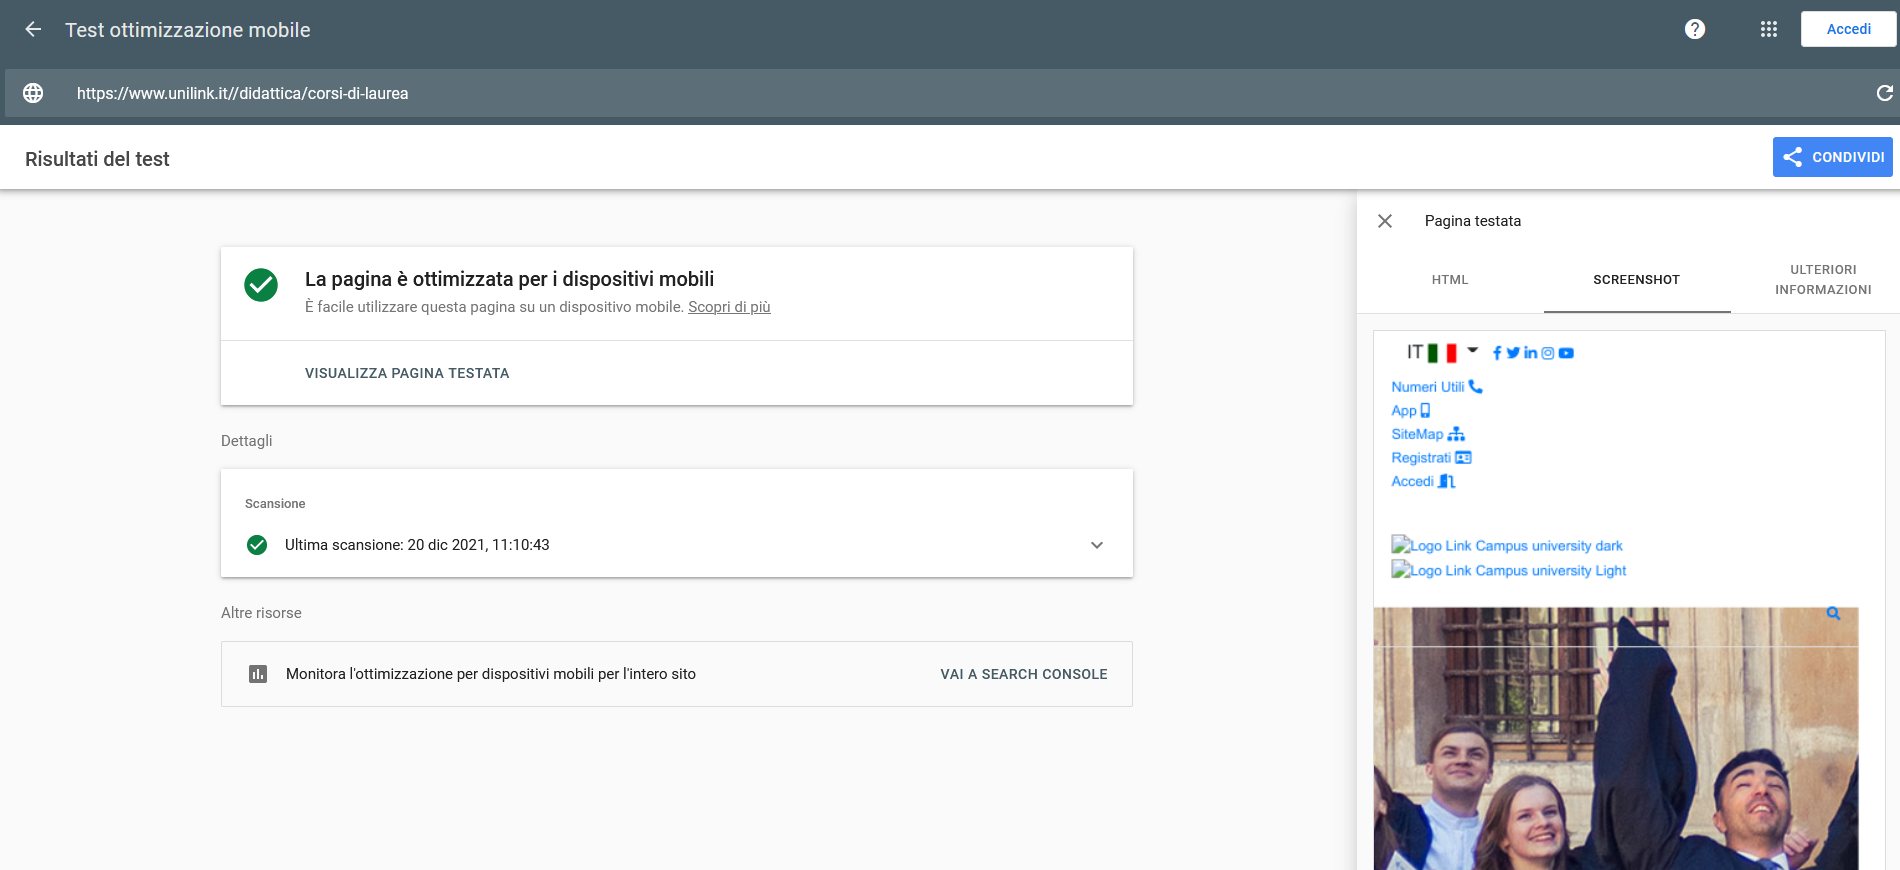Click Logo Link Campus university Light
Image resolution: width=1900 pixels, height=870 pixels.
(1509, 571)
